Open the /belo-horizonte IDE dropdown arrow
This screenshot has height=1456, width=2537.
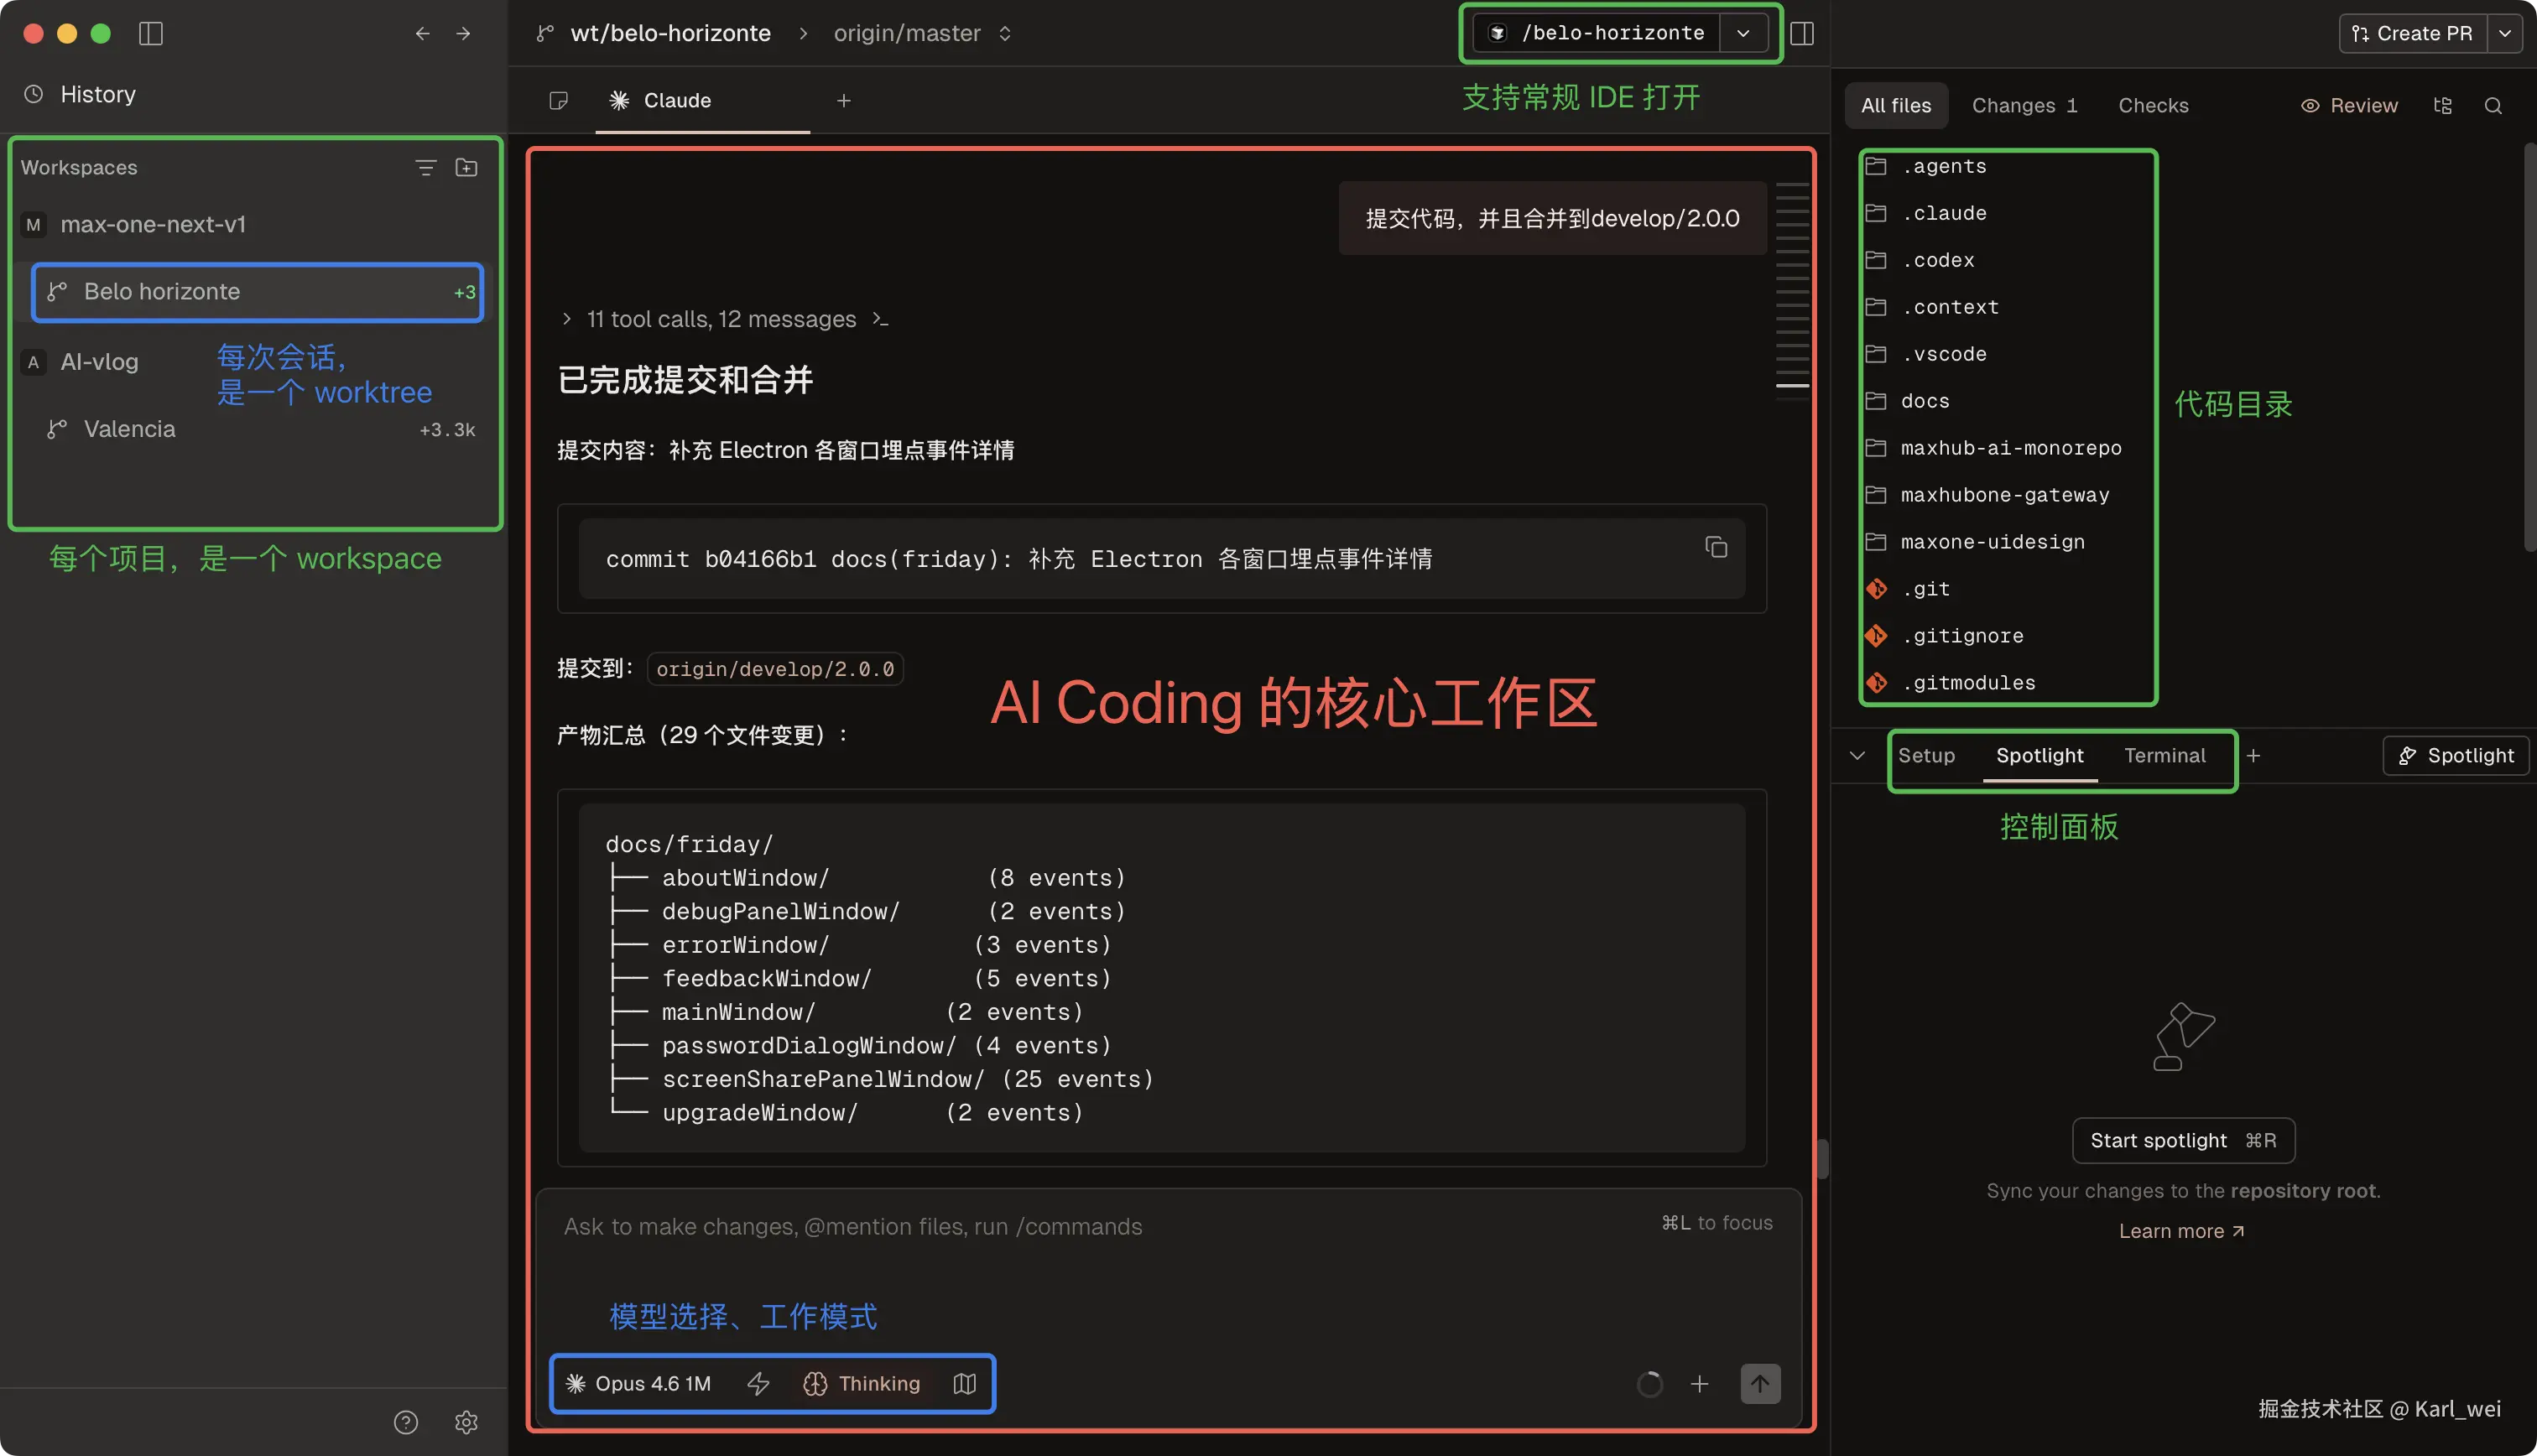tap(1743, 33)
